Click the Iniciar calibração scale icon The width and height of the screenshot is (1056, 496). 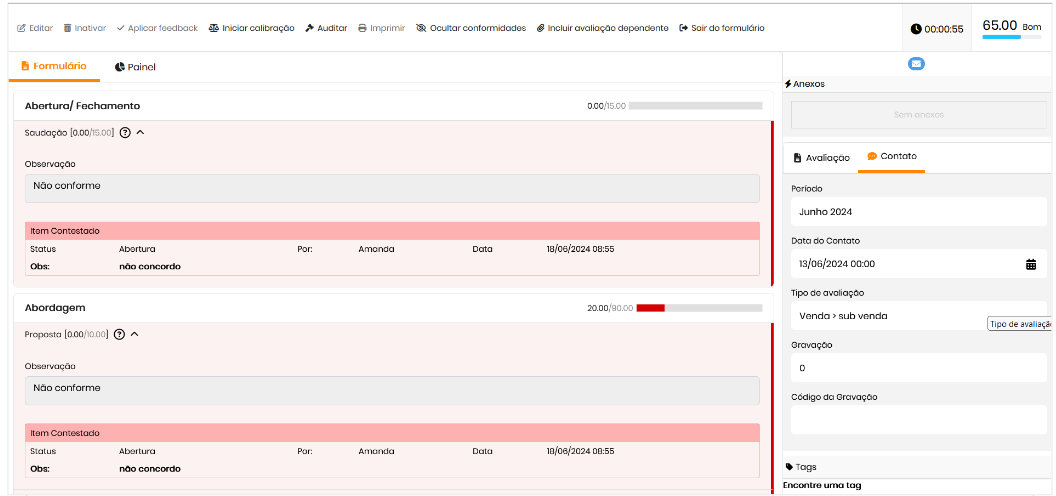tap(213, 28)
